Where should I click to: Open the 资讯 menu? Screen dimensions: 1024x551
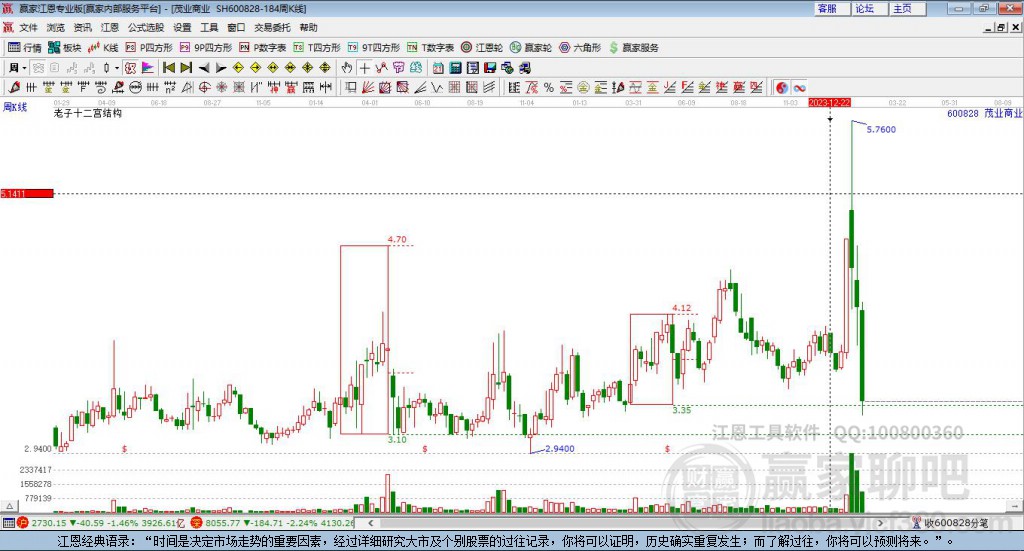coord(82,27)
